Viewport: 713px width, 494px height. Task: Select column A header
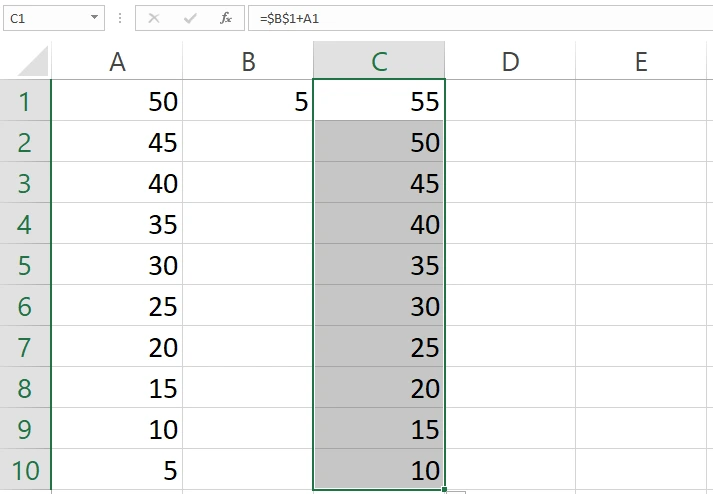tap(117, 61)
